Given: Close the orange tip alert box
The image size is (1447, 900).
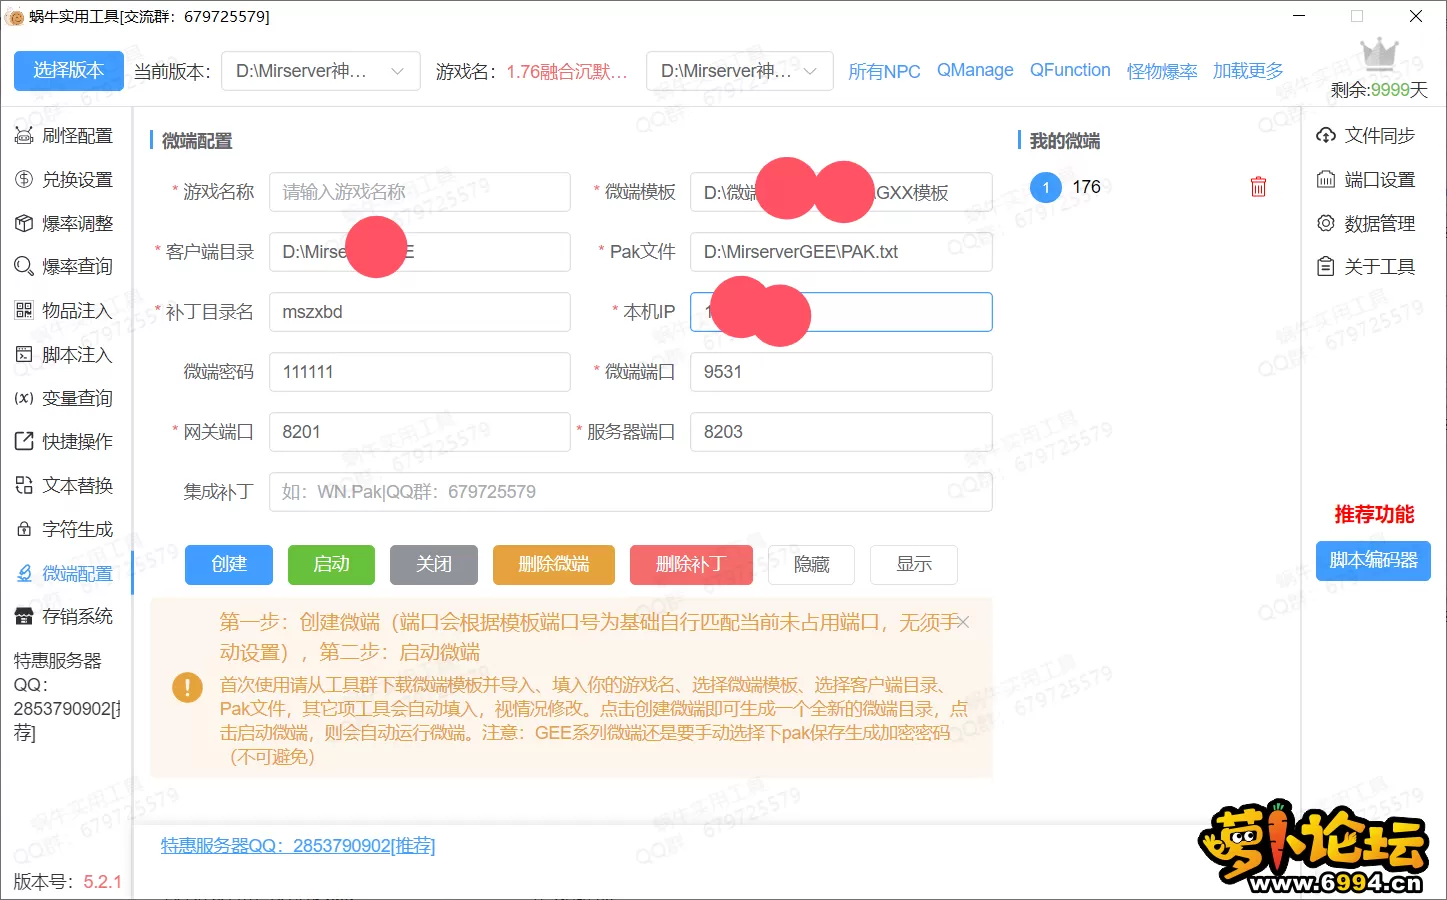Looking at the screenshot, I should (x=962, y=622).
